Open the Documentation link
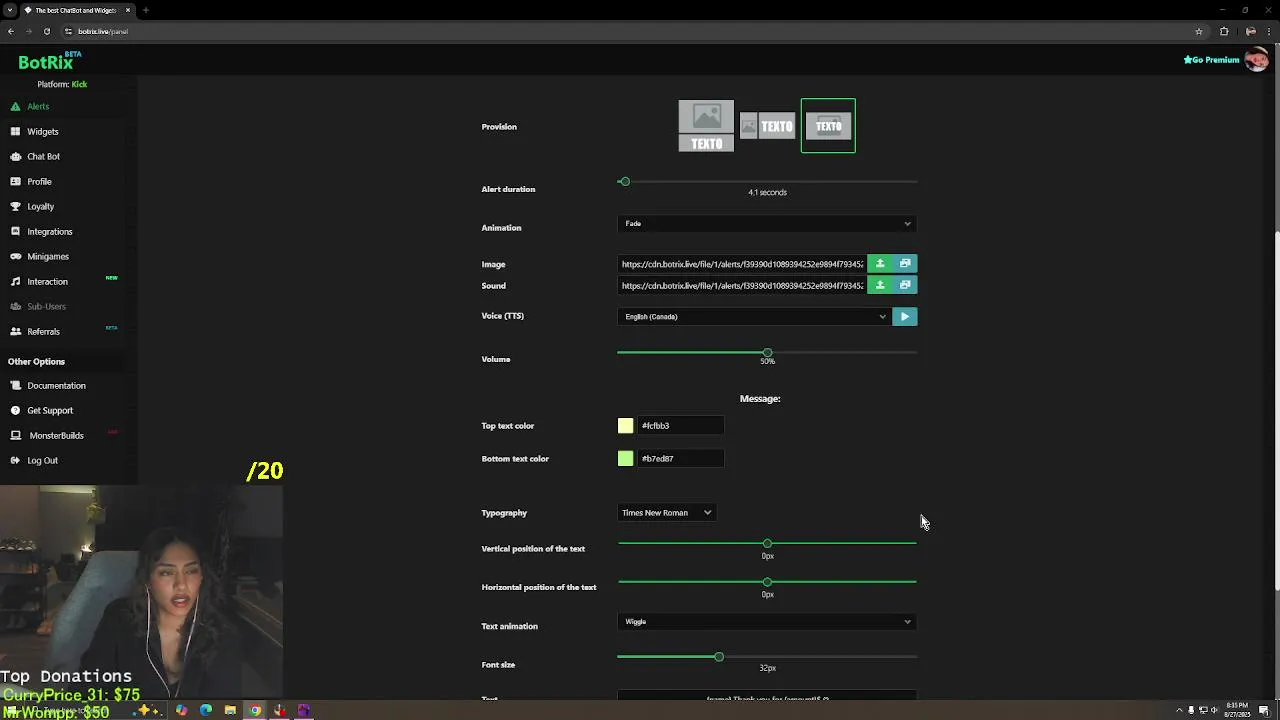The height and width of the screenshot is (720, 1280). 56,385
